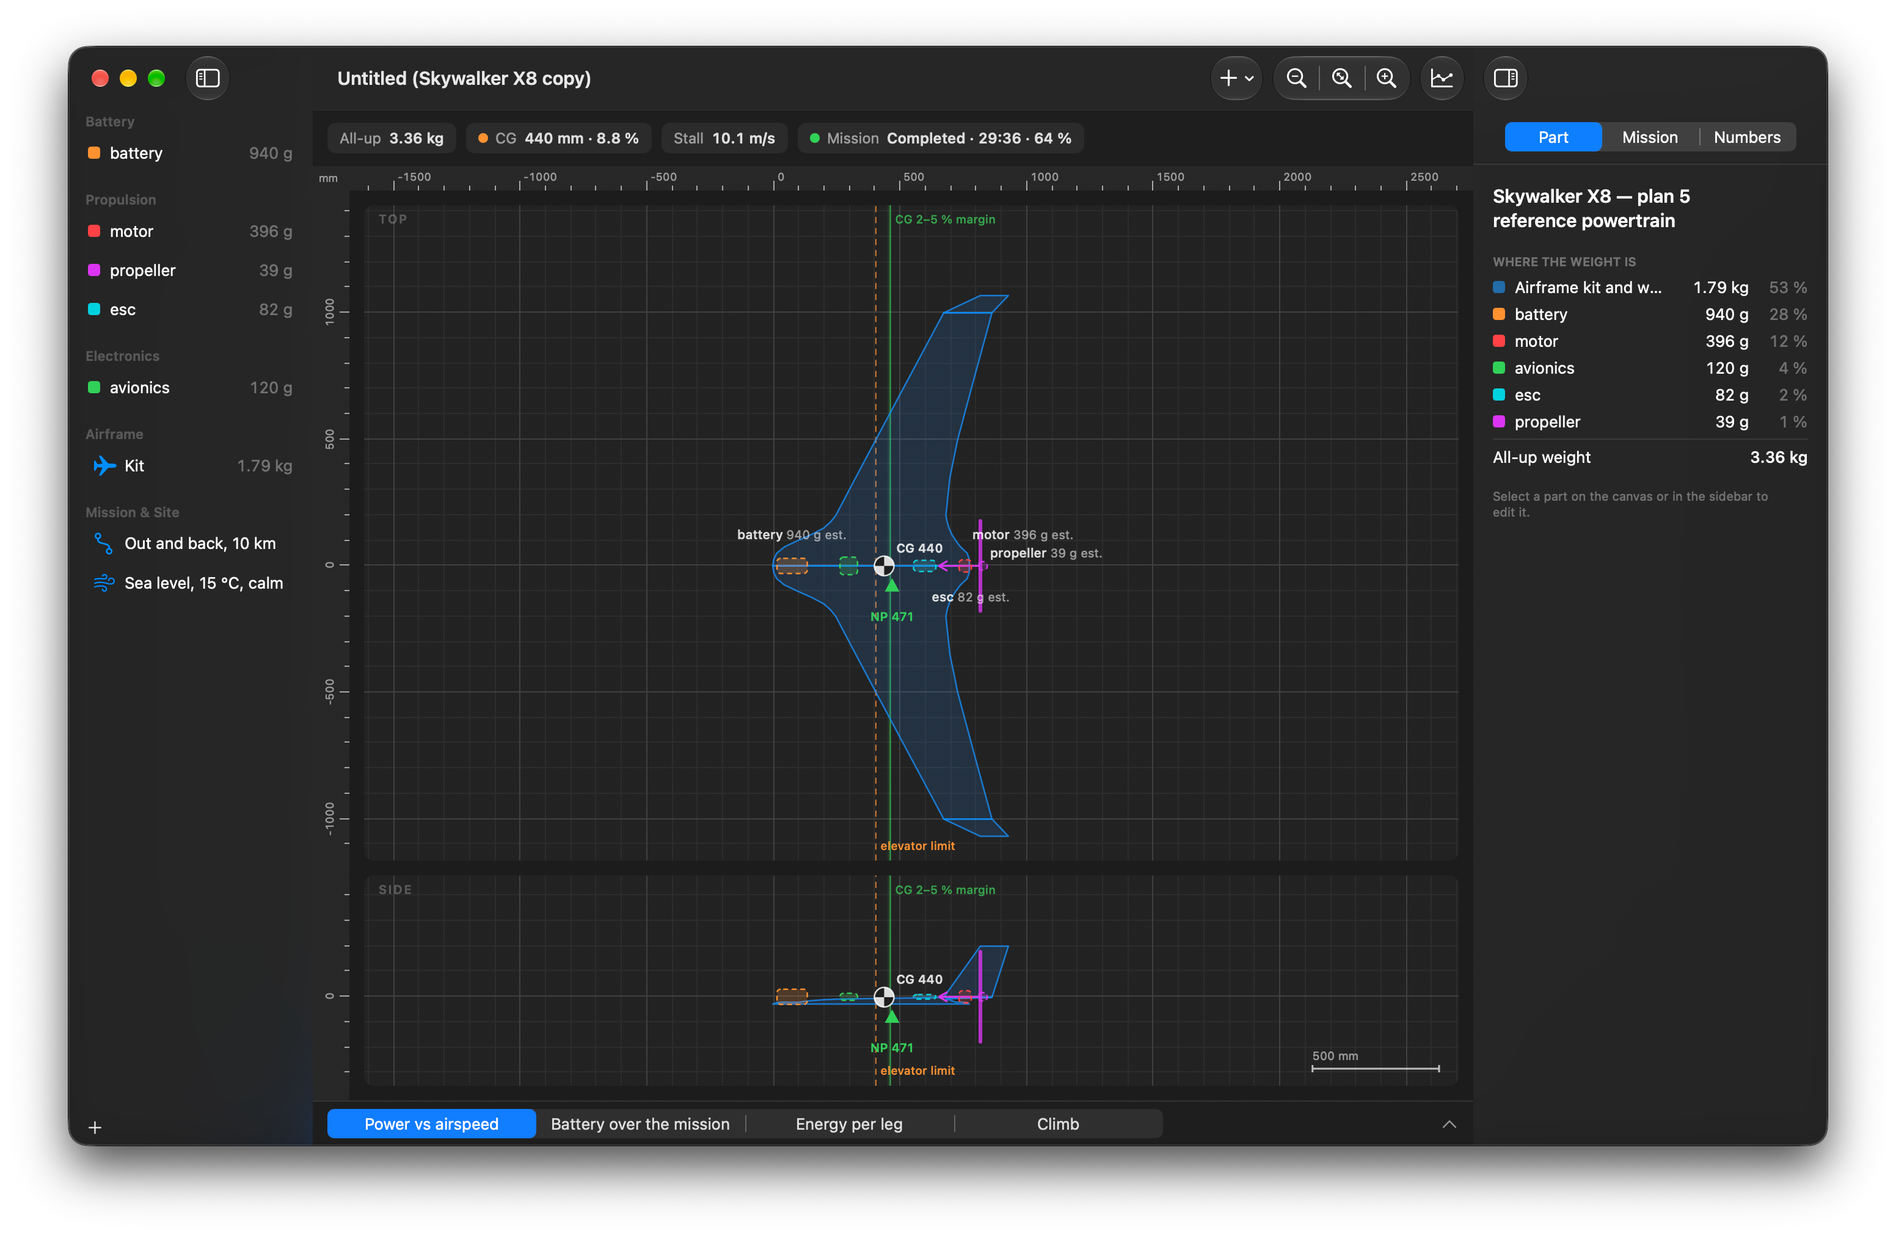Click the avionics 120 g row in inspector
Viewport: 1896px width, 1236px height.
click(x=1650, y=368)
